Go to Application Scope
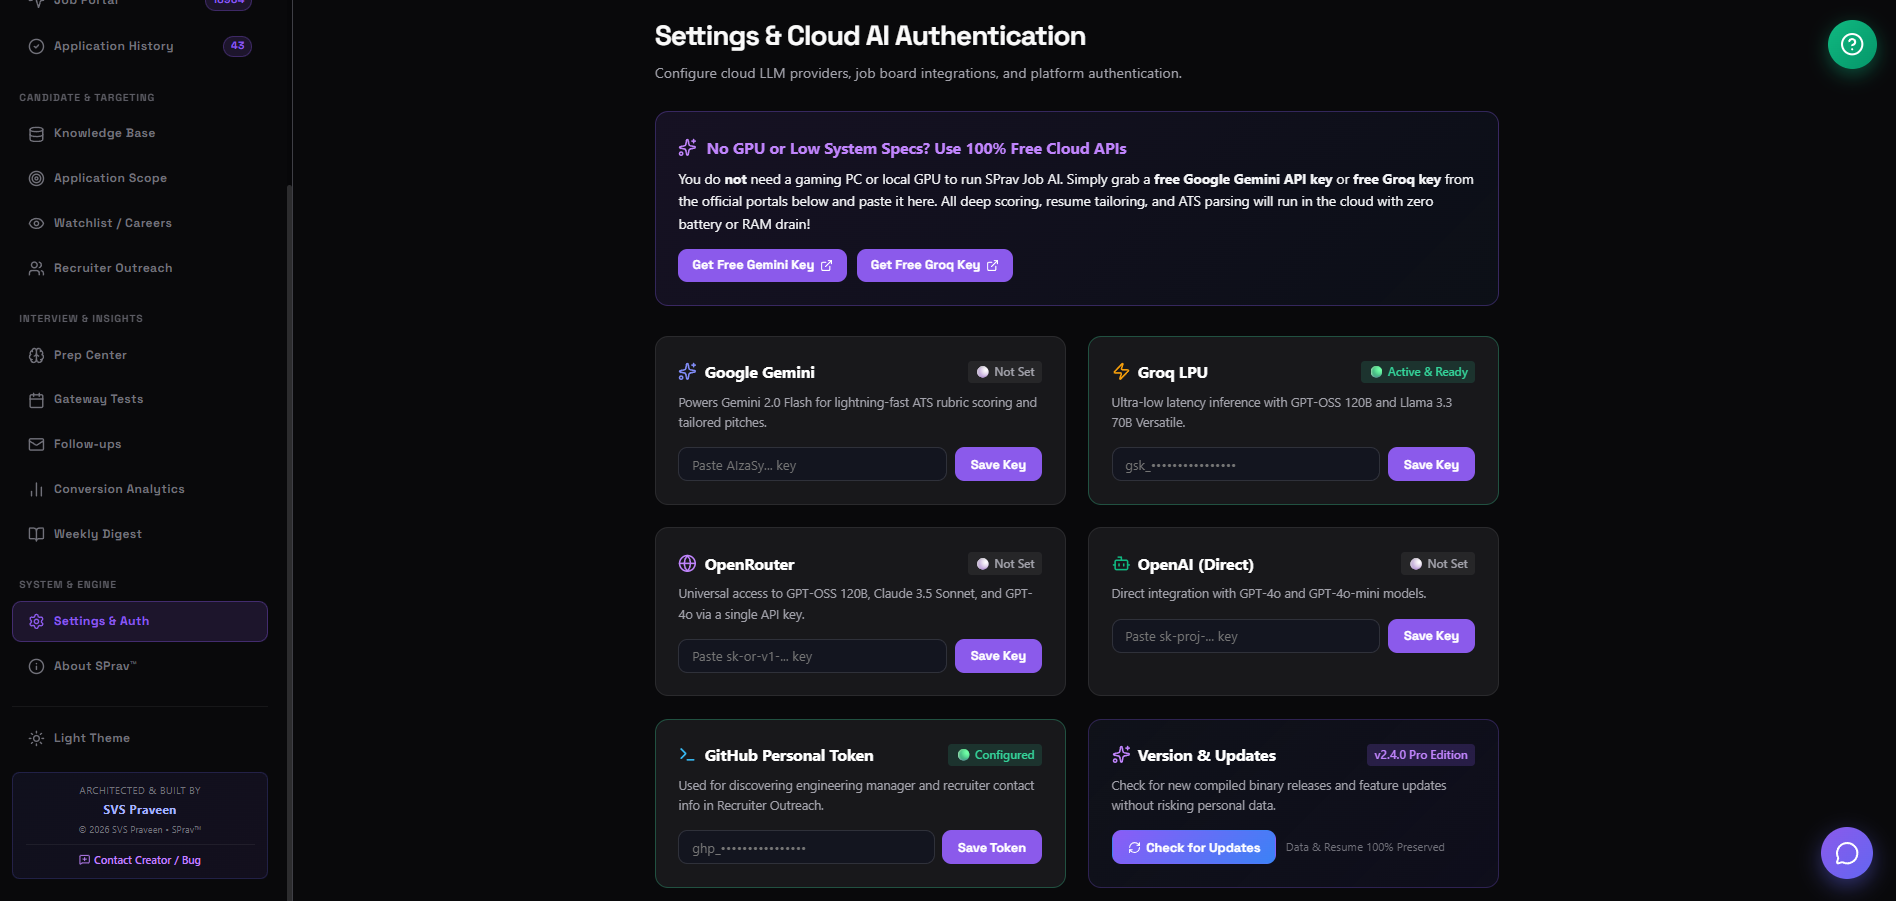The image size is (1896, 901). [x=140, y=178]
